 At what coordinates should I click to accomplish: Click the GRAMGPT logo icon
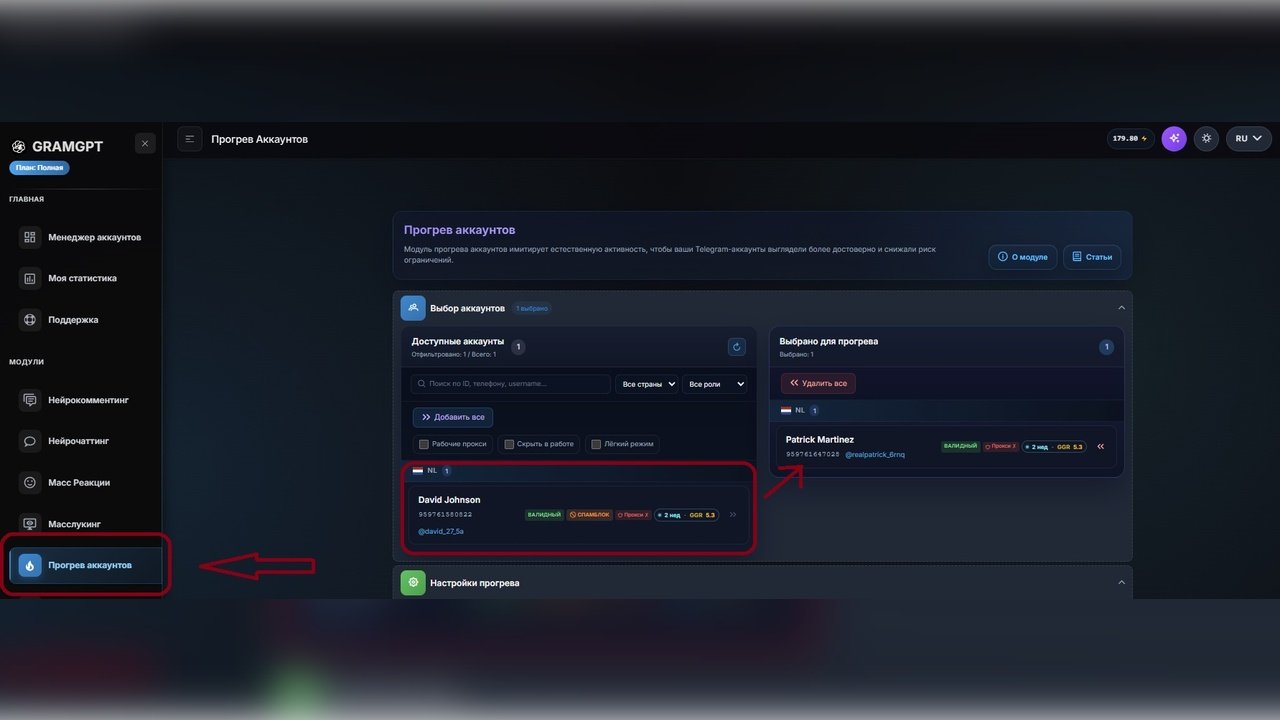point(18,146)
